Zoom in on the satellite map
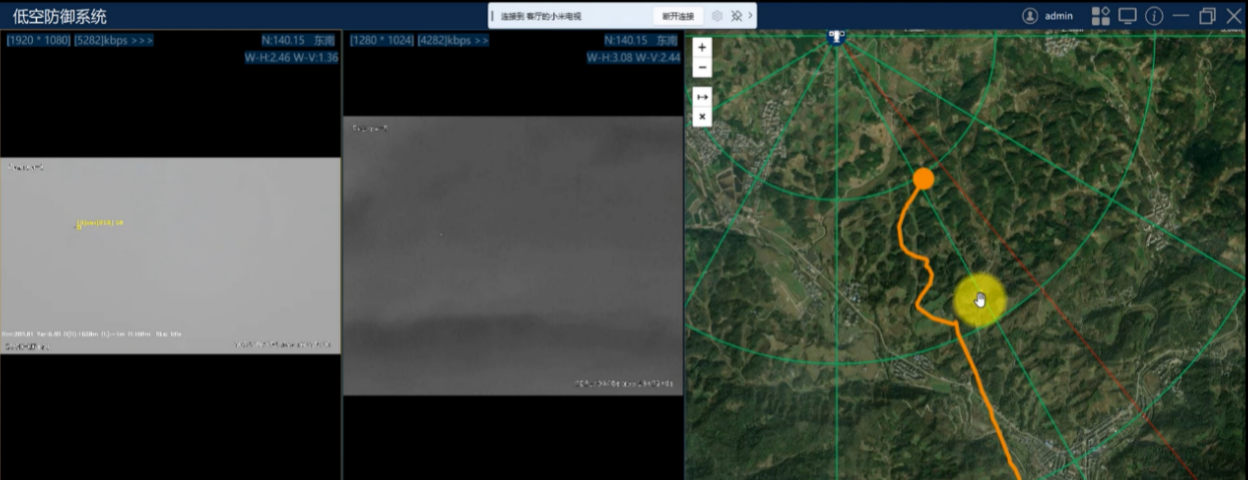1248x481 pixels. [702, 47]
